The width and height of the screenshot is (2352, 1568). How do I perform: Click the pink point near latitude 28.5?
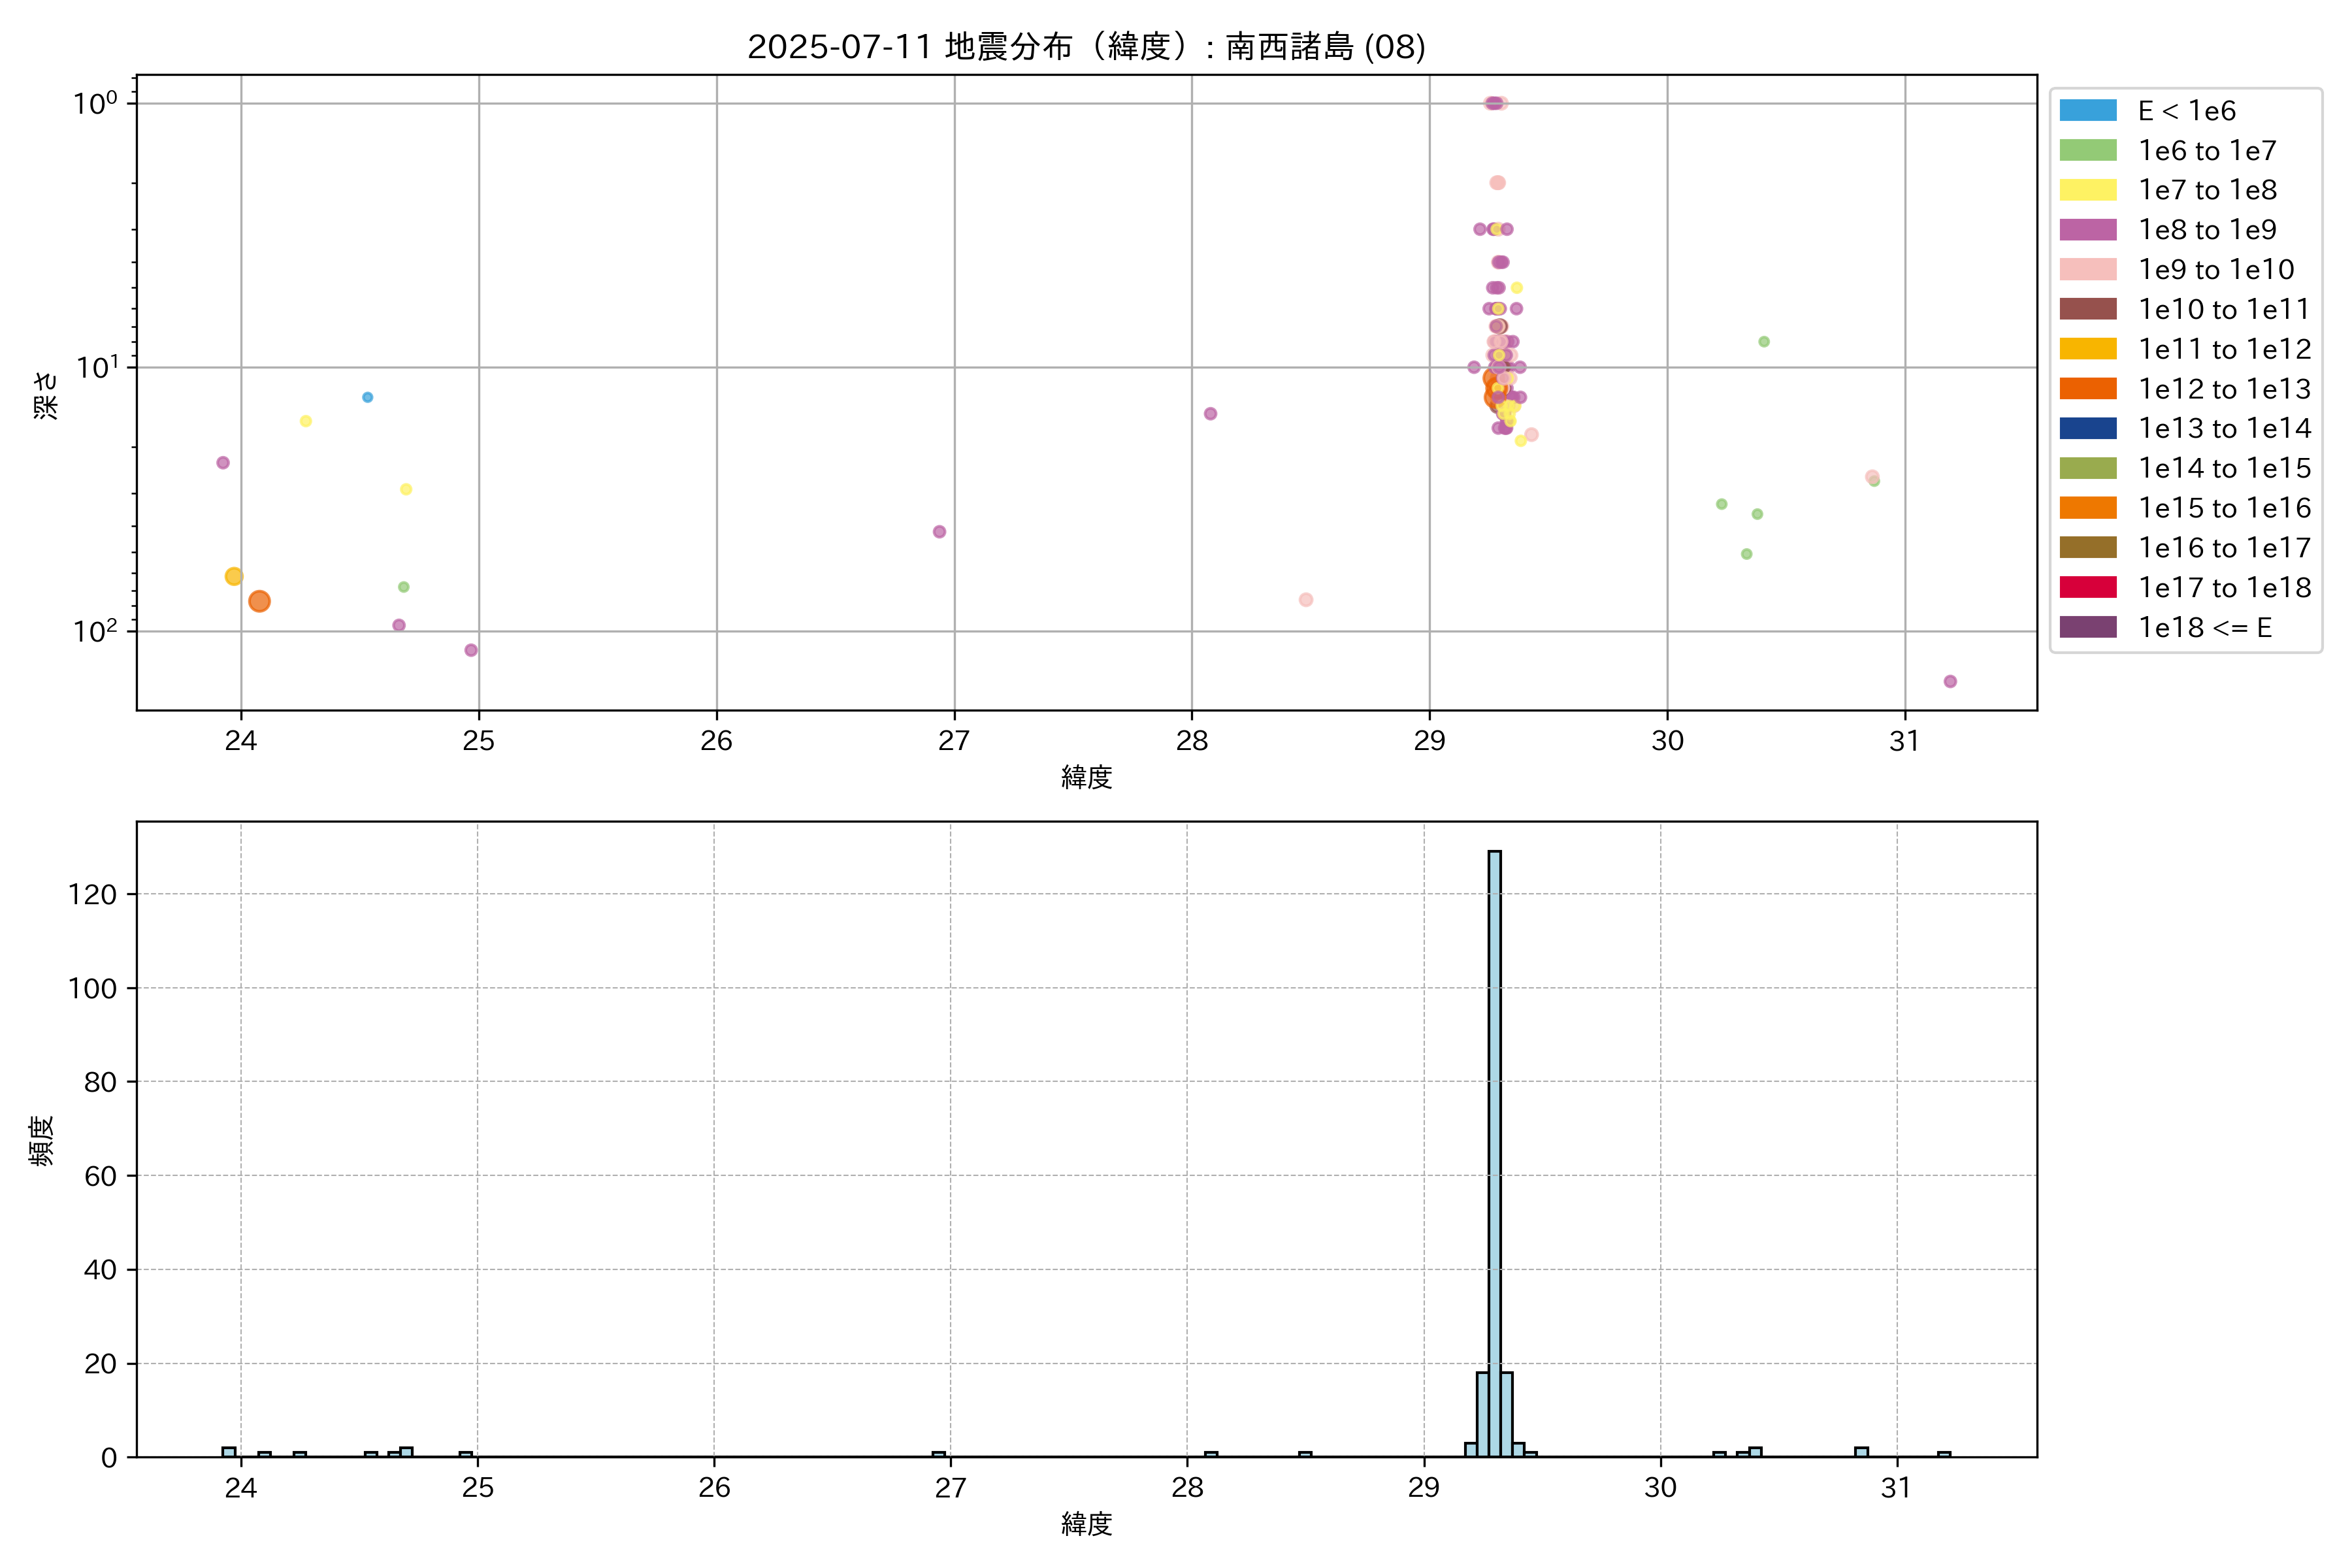1306,600
